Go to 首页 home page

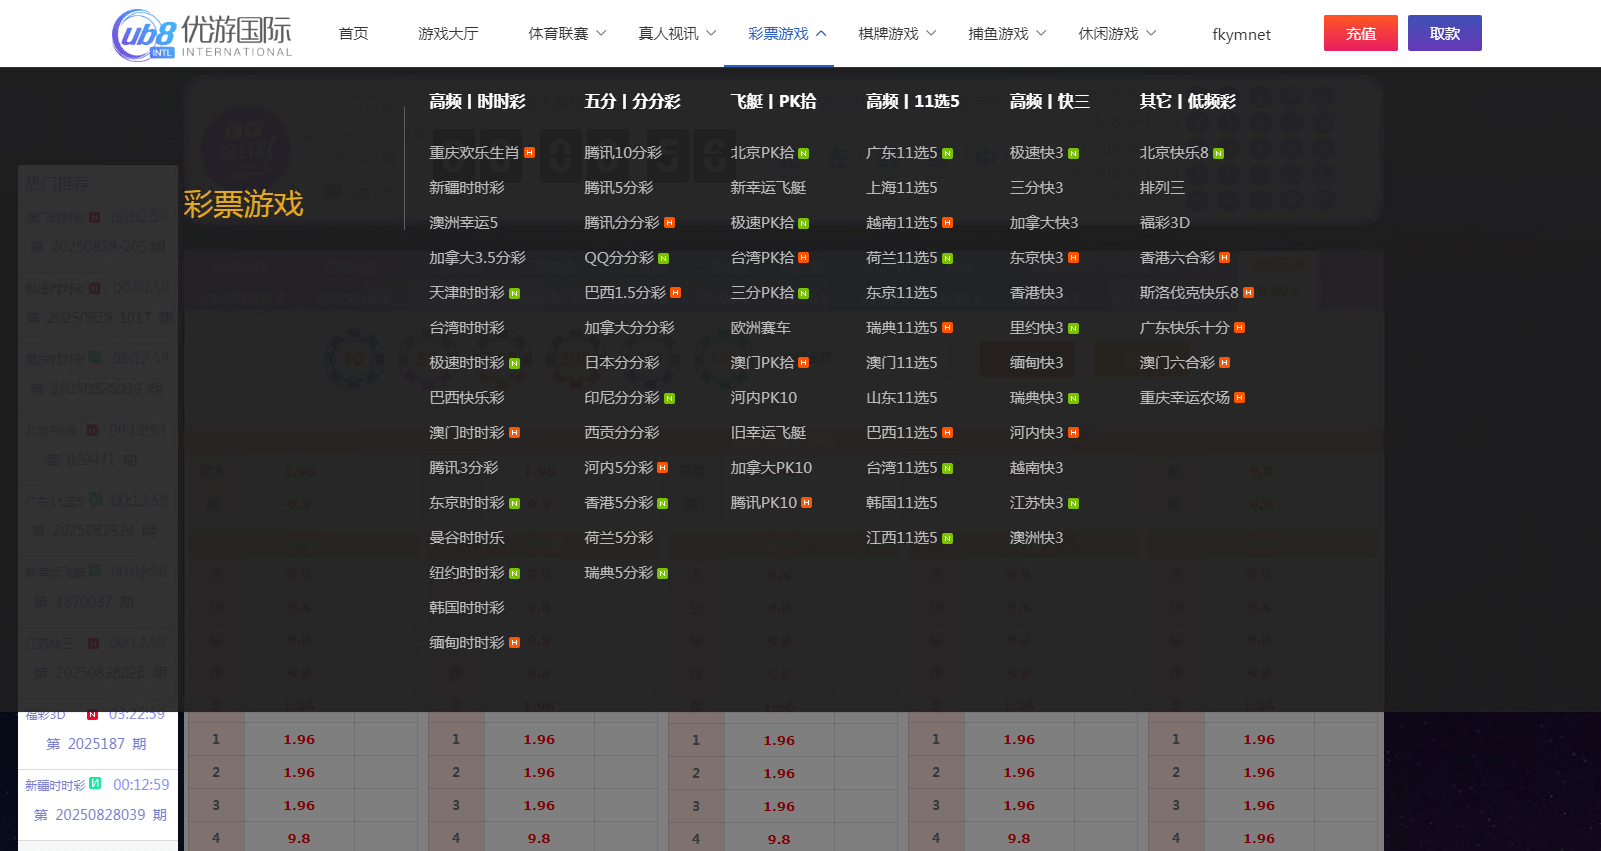click(x=353, y=34)
